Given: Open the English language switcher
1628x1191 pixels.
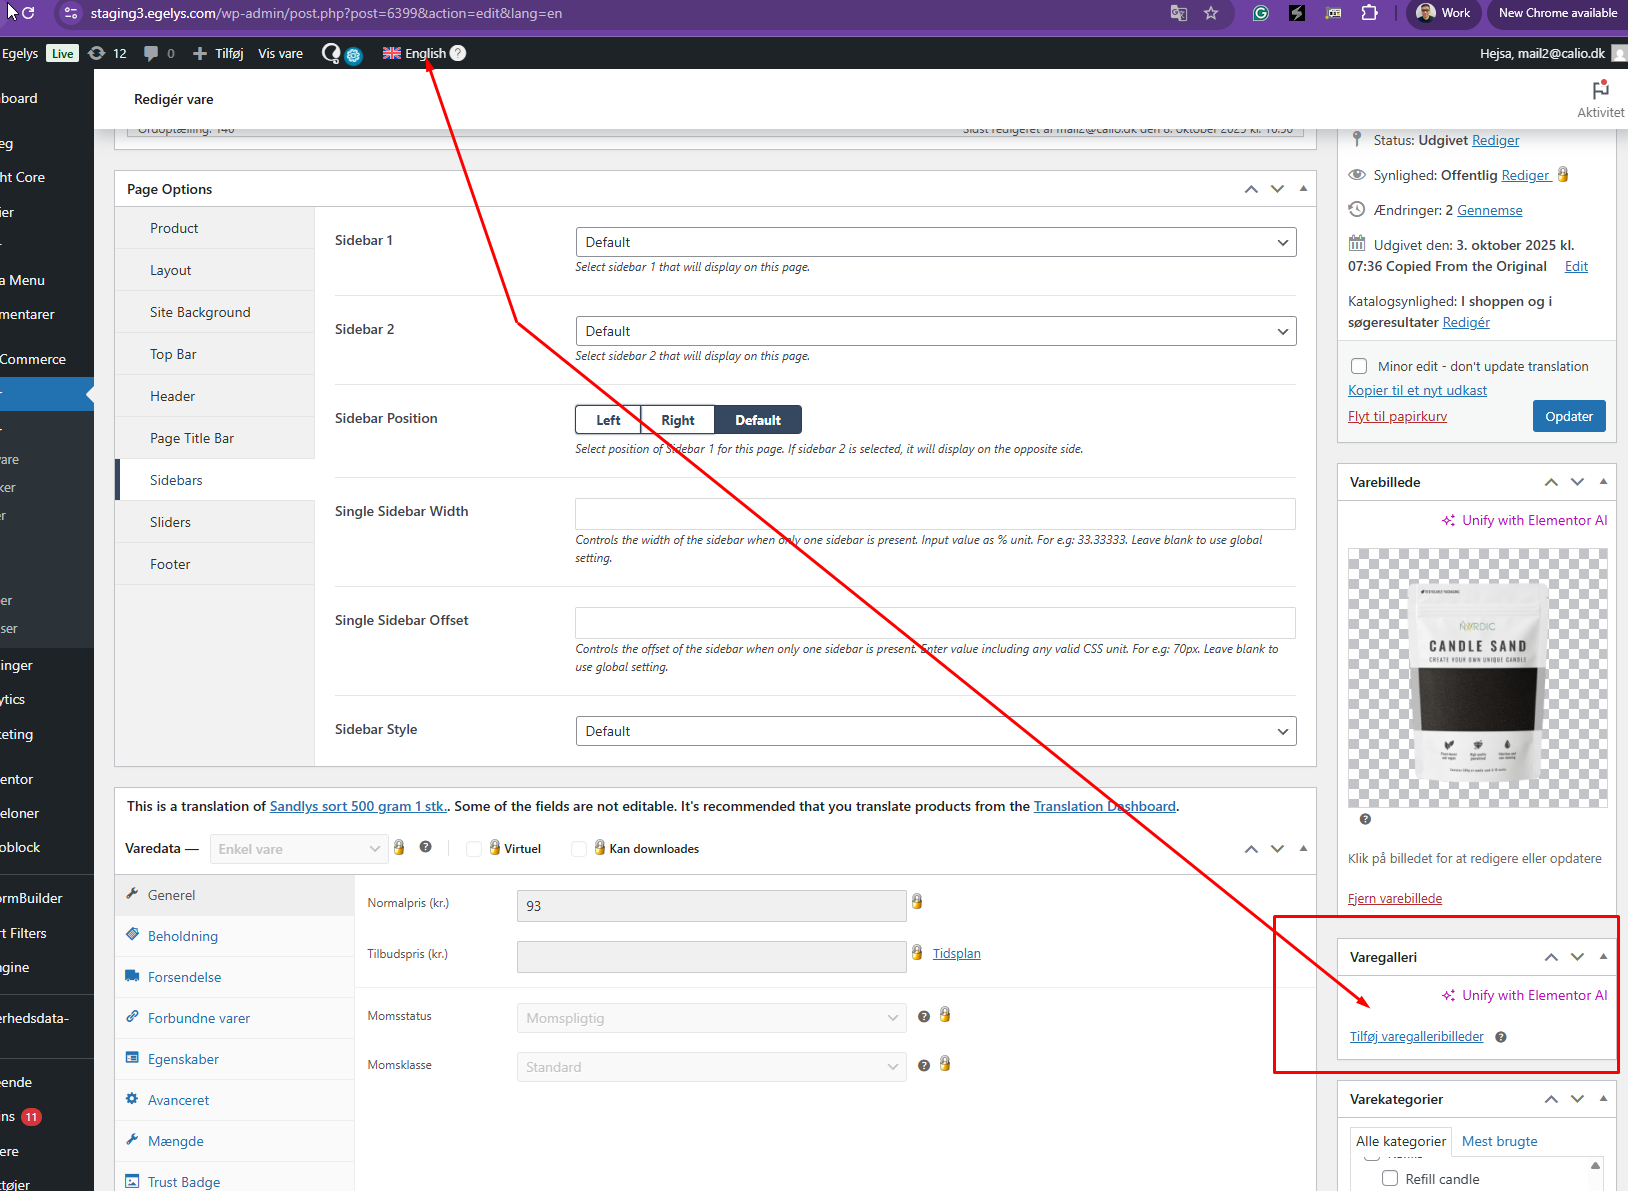Looking at the screenshot, I should pyautogui.click(x=414, y=53).
